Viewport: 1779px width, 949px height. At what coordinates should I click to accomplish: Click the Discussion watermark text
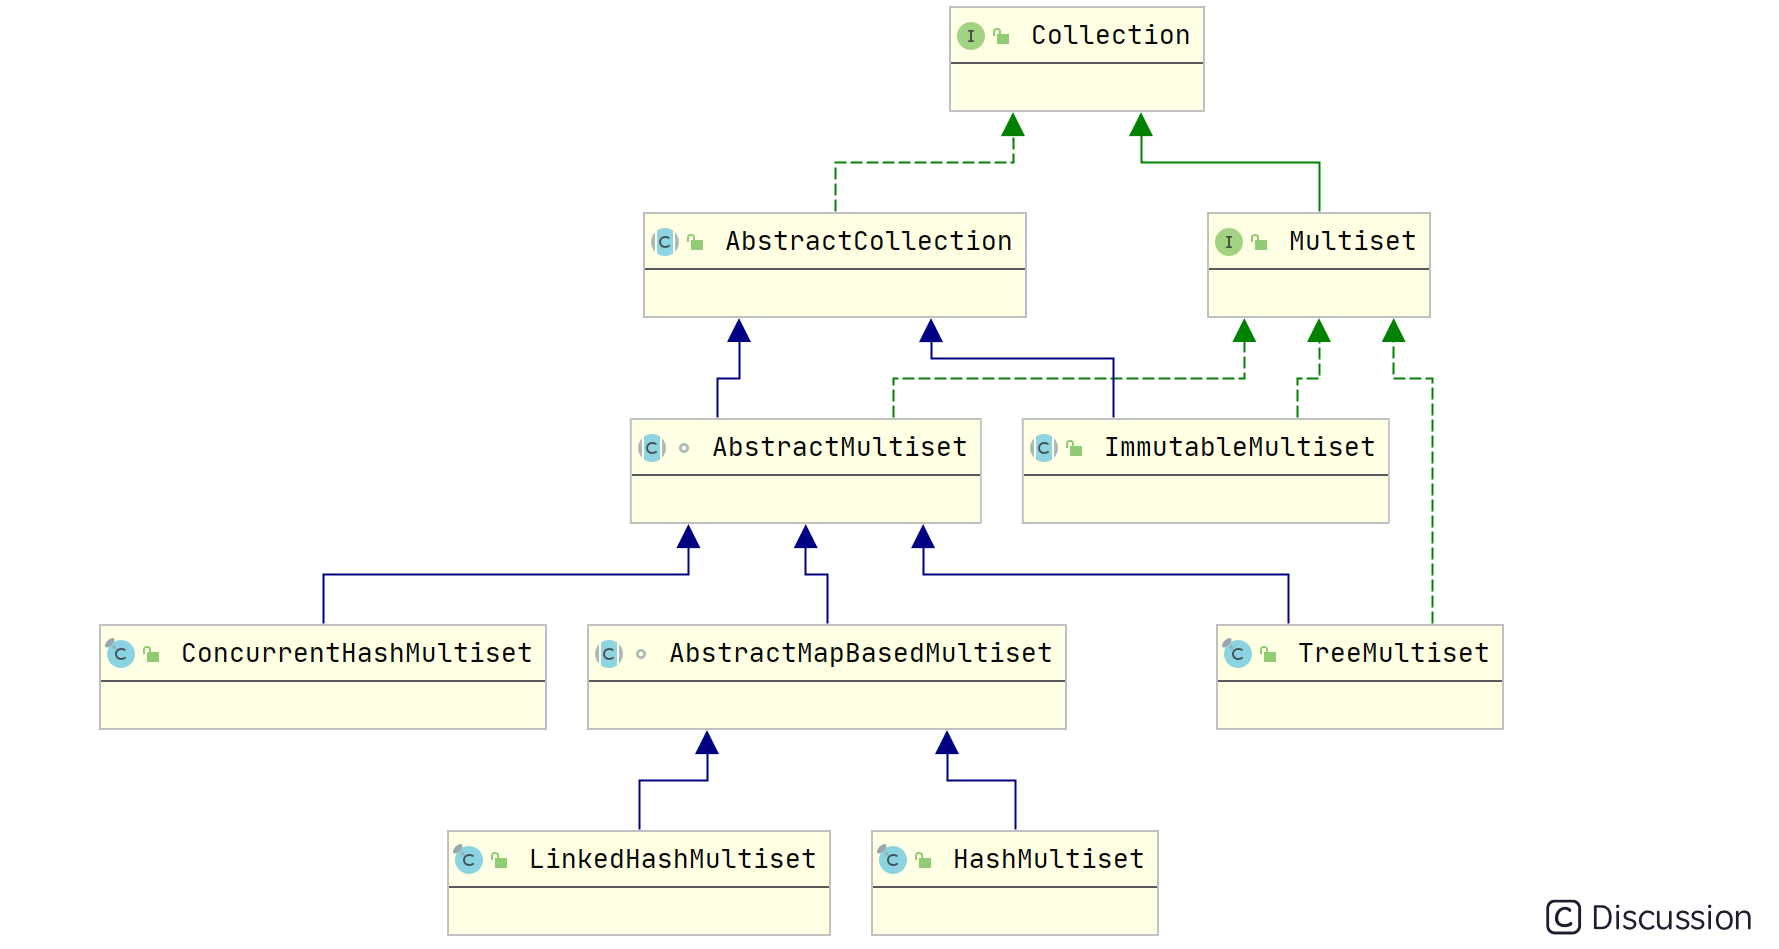tap(1671, 918)
